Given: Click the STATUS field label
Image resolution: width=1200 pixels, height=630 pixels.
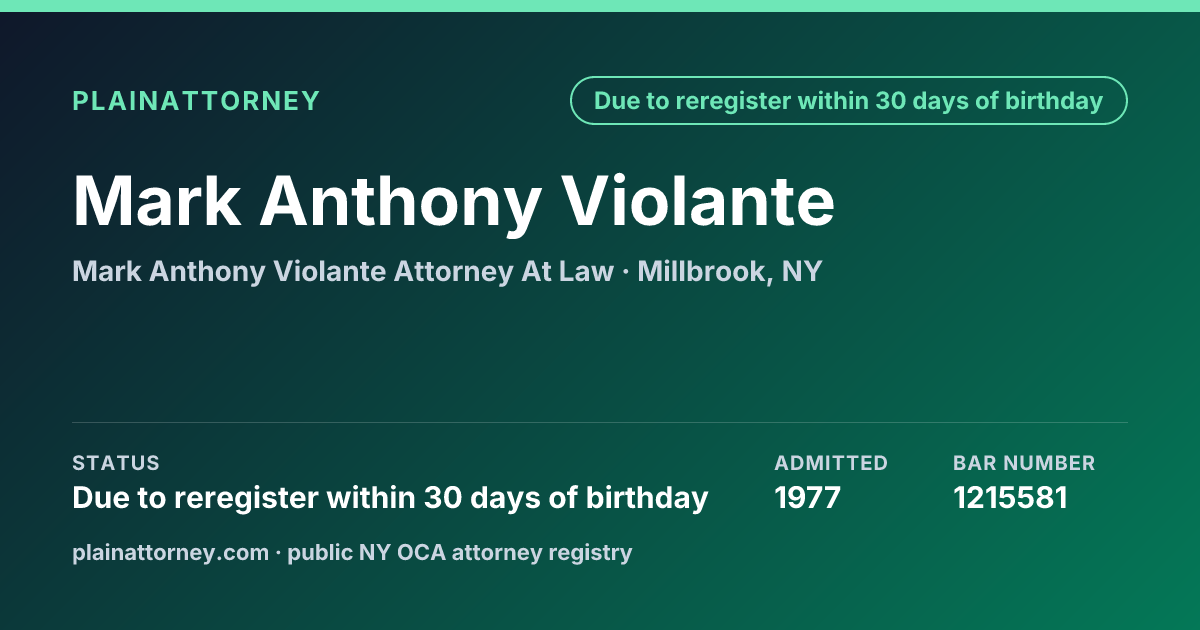Looking at the screenshot, I should coord(116,463).
